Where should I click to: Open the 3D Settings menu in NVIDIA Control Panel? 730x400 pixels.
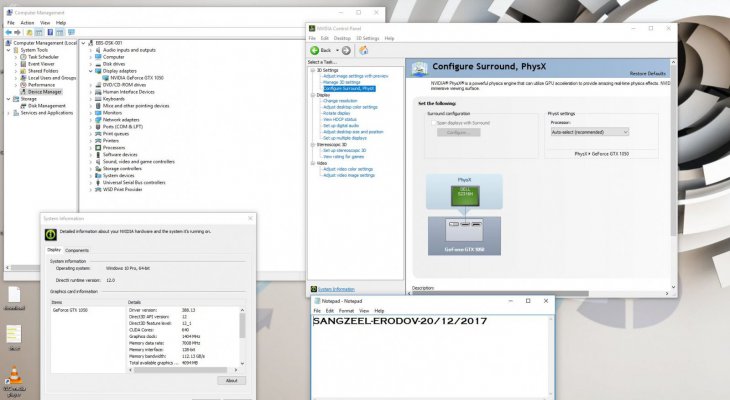coord(368,38)
